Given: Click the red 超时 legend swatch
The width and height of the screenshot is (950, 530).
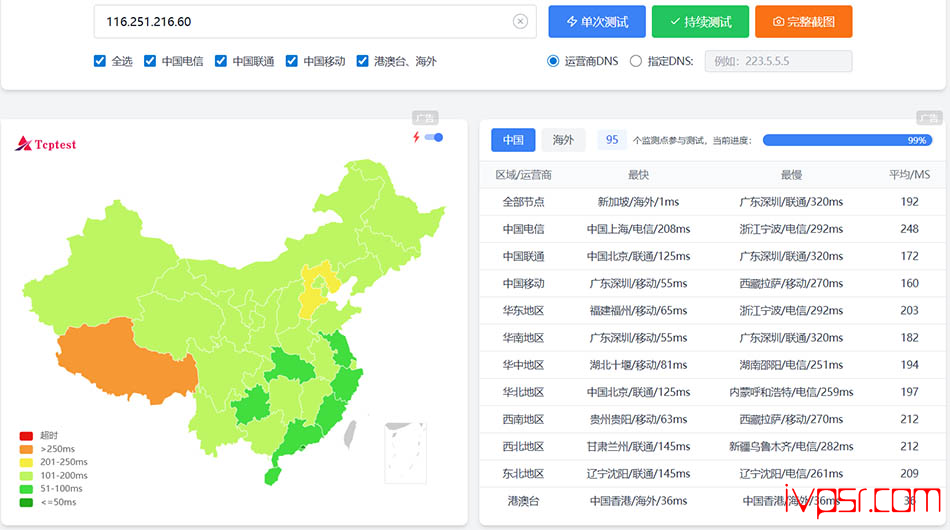Looking at the screenshot, I should pyautogui.click(x=26, y=436).
